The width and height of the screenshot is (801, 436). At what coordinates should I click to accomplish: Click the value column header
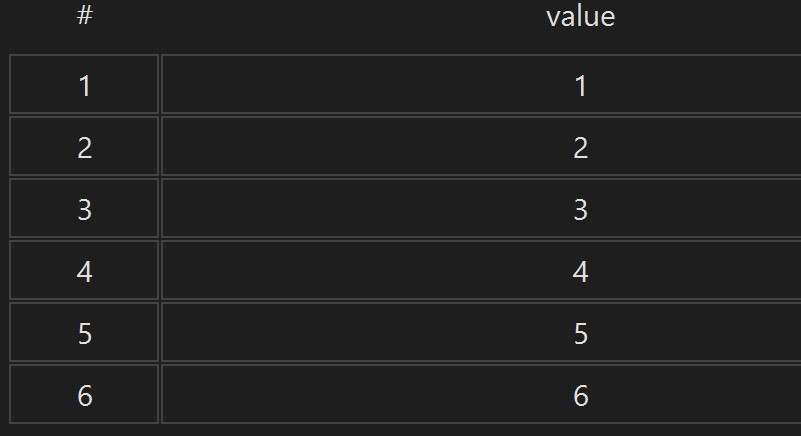tap(580, 16)
